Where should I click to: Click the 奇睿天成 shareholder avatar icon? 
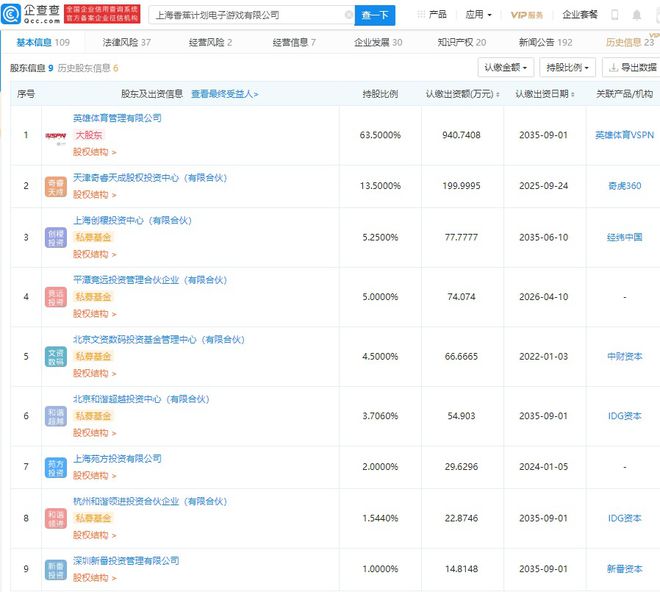[x=56, y=187]
